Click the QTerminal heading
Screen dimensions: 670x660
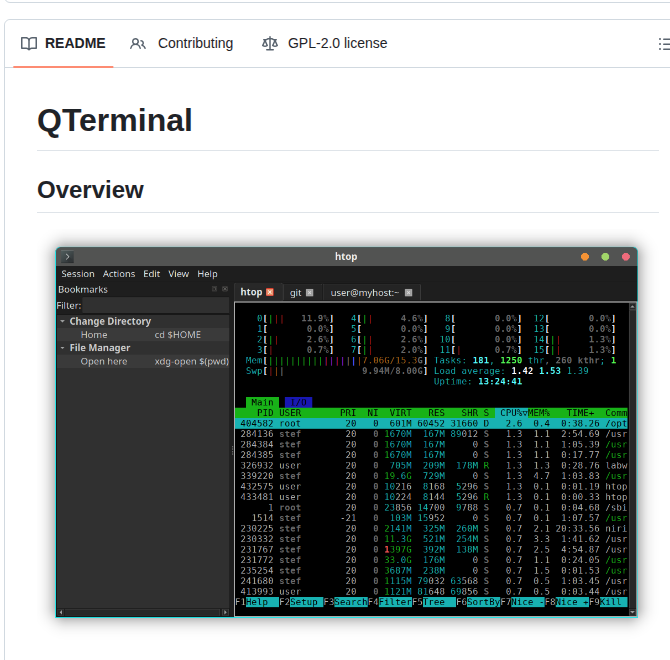(115, 120)
